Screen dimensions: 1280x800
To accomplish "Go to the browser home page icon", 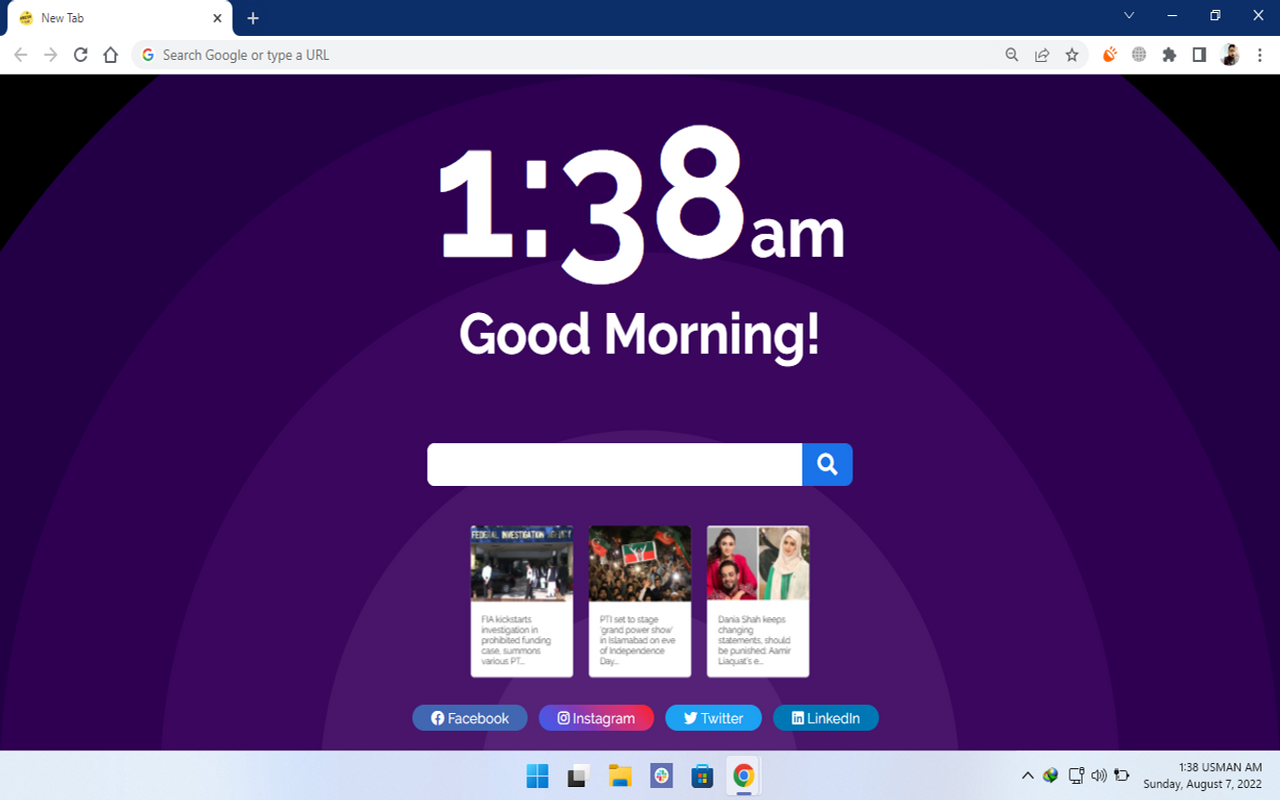I will pyautogui.click(x=111, y=55).
